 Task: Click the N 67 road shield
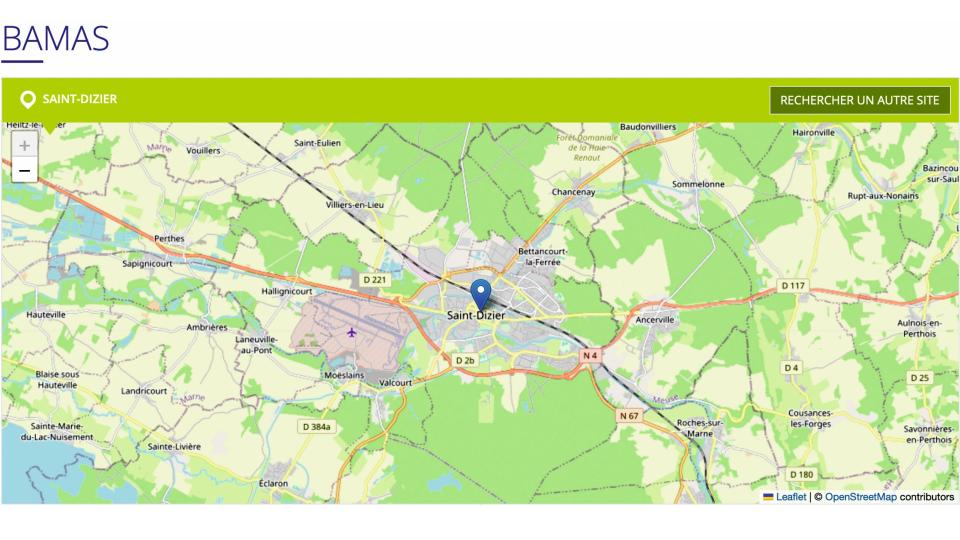[x=629, y=416]
